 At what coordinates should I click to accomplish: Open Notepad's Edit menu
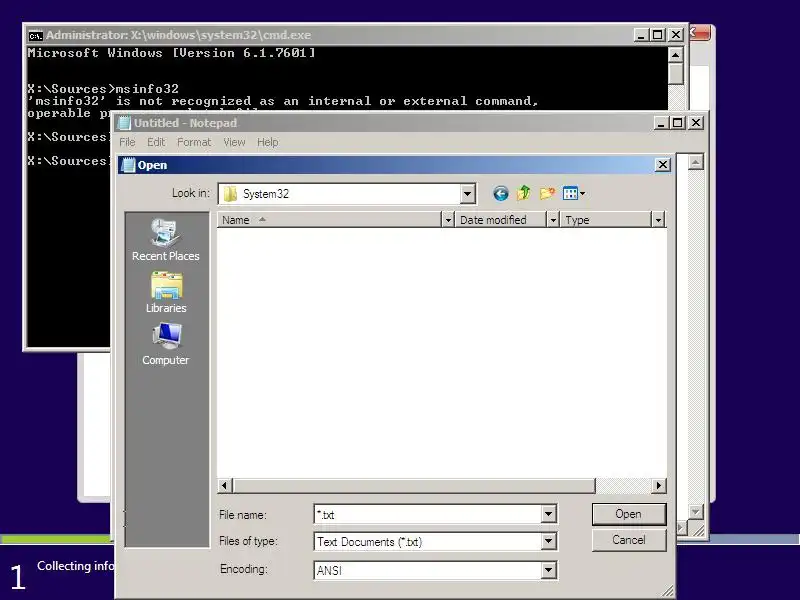tap(156, 142)
